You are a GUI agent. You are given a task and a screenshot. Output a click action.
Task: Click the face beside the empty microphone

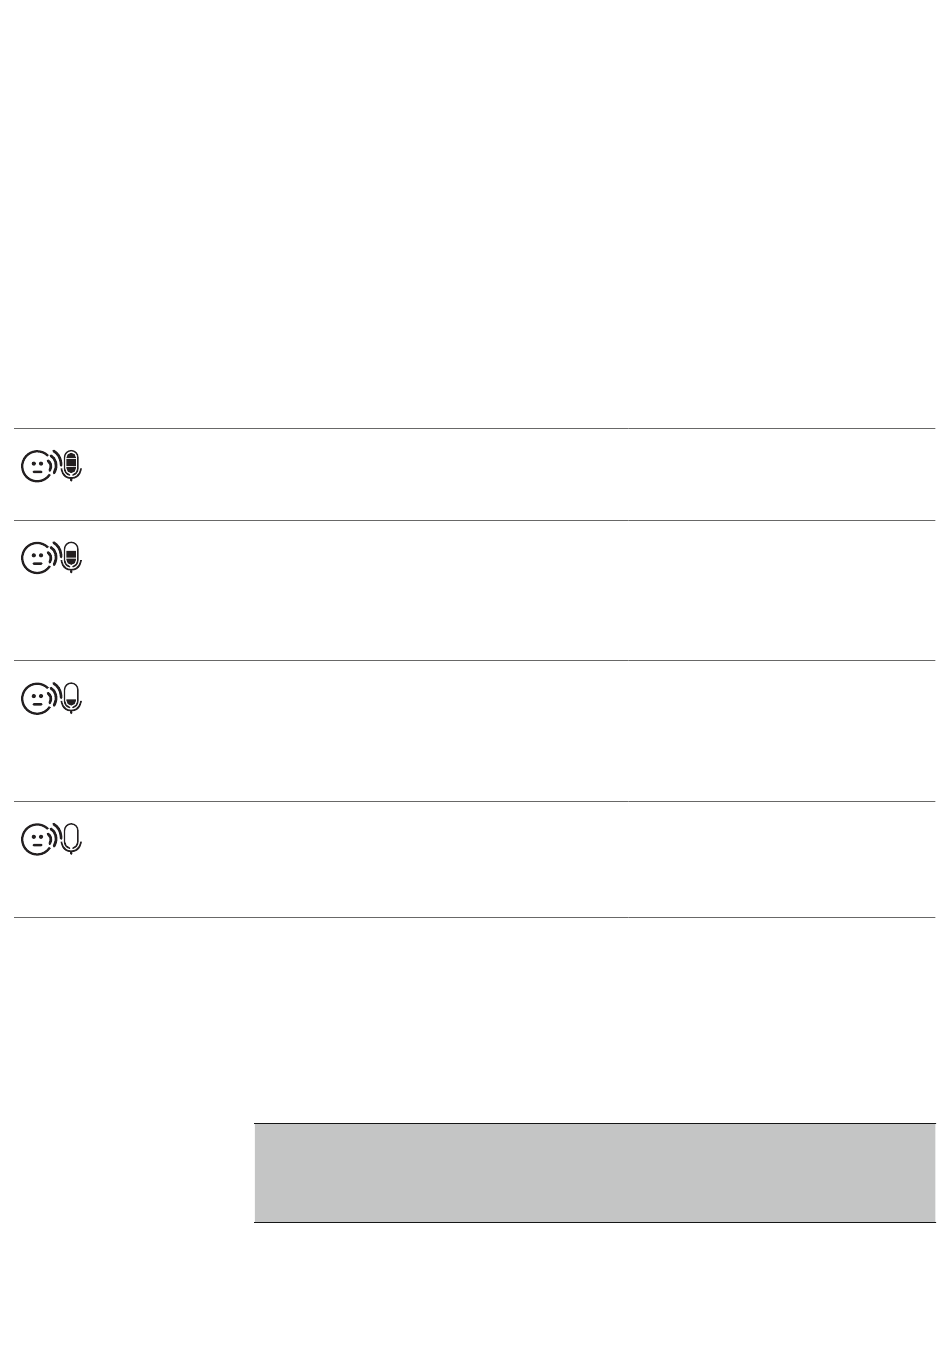[x=36, y=839]
